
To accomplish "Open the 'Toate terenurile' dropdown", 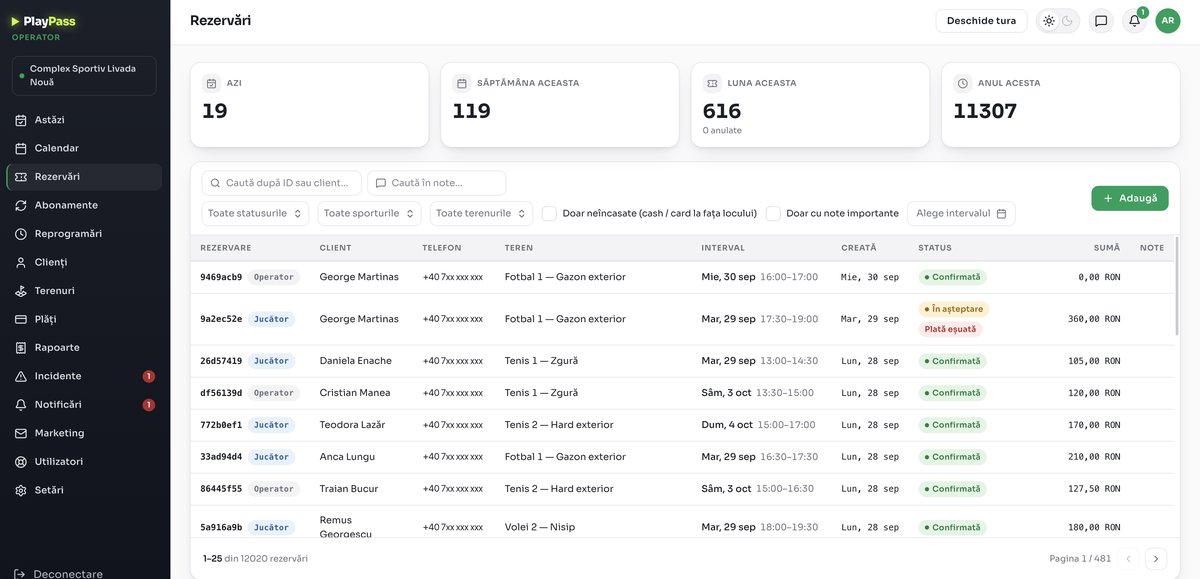I will tap(482, 213).
